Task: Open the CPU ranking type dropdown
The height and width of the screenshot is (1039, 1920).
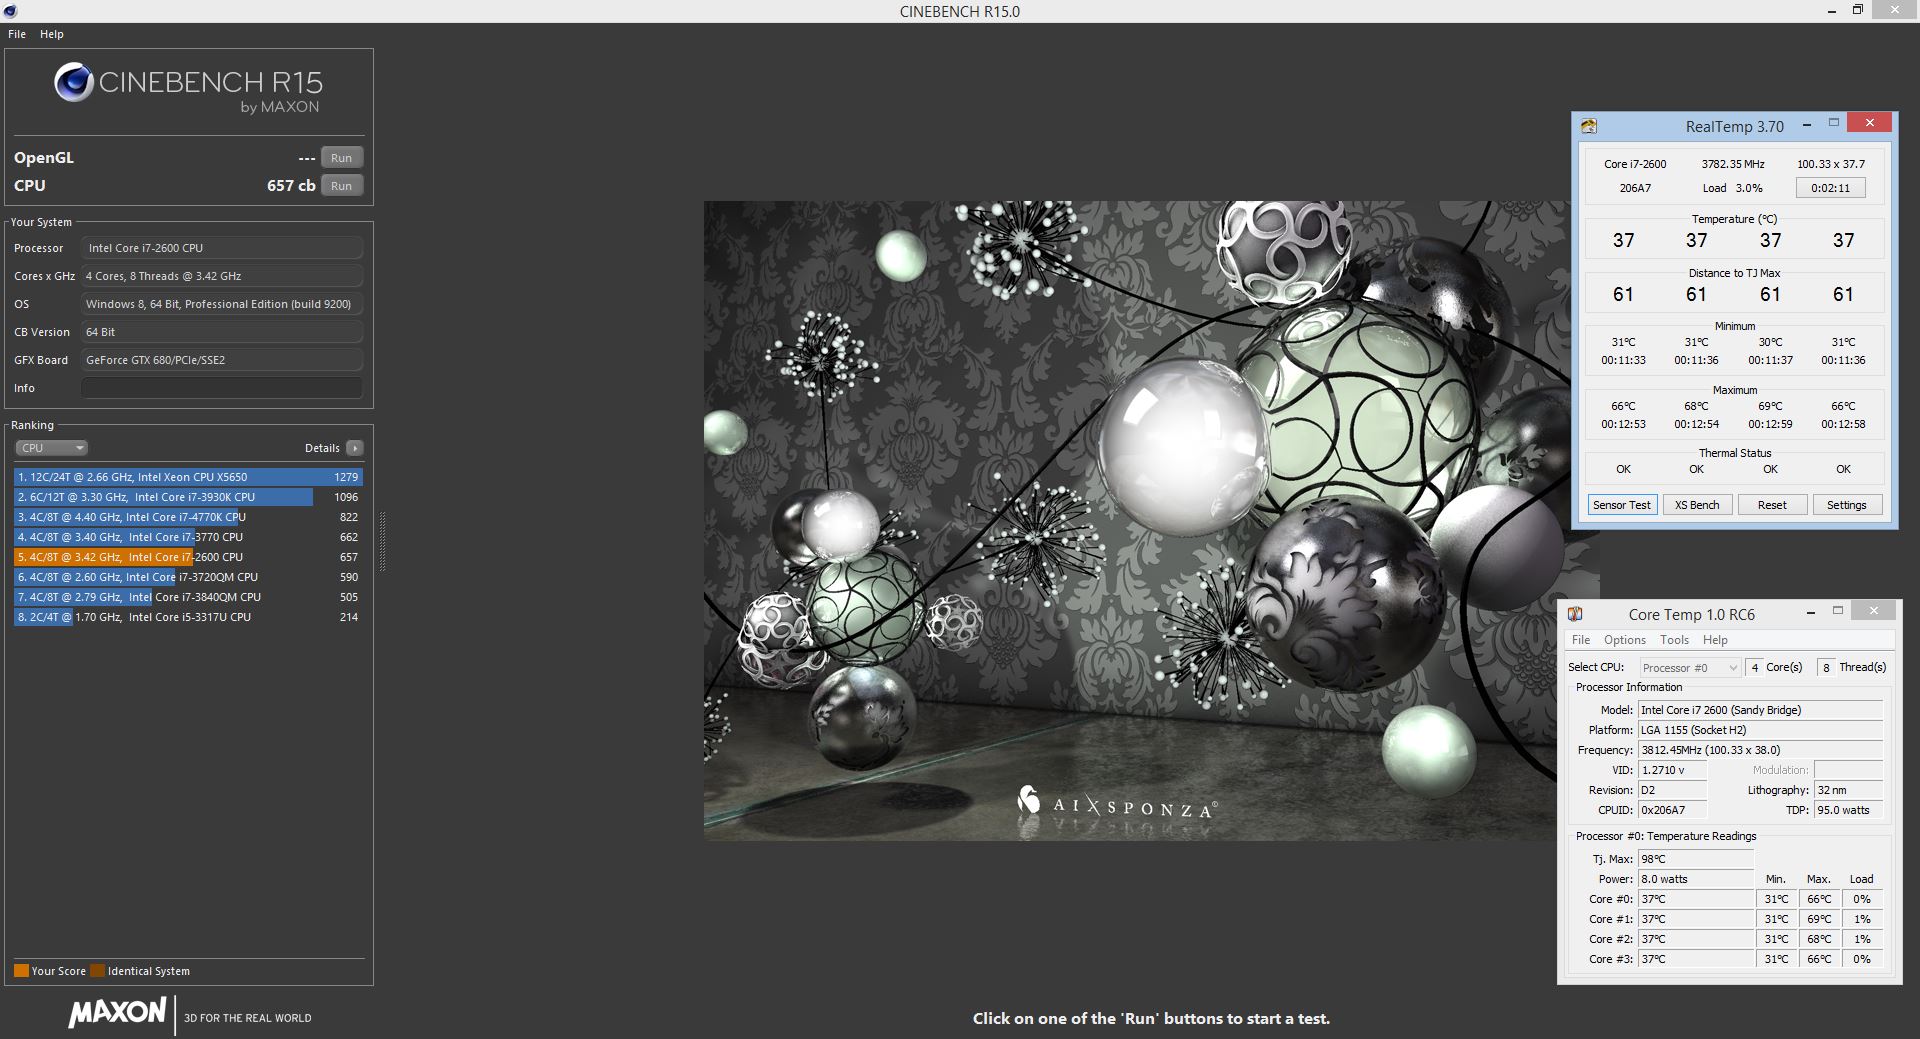Action: 52,448
